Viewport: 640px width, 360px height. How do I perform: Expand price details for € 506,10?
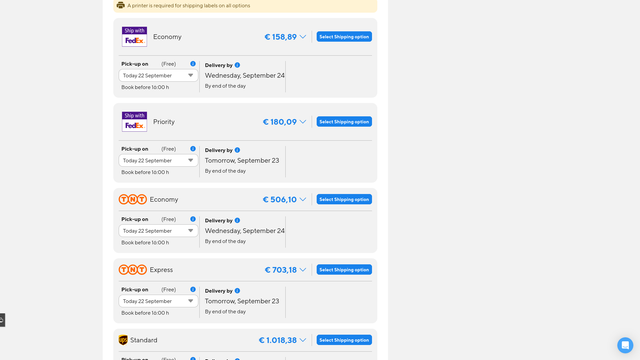click(x=302, y=199)
